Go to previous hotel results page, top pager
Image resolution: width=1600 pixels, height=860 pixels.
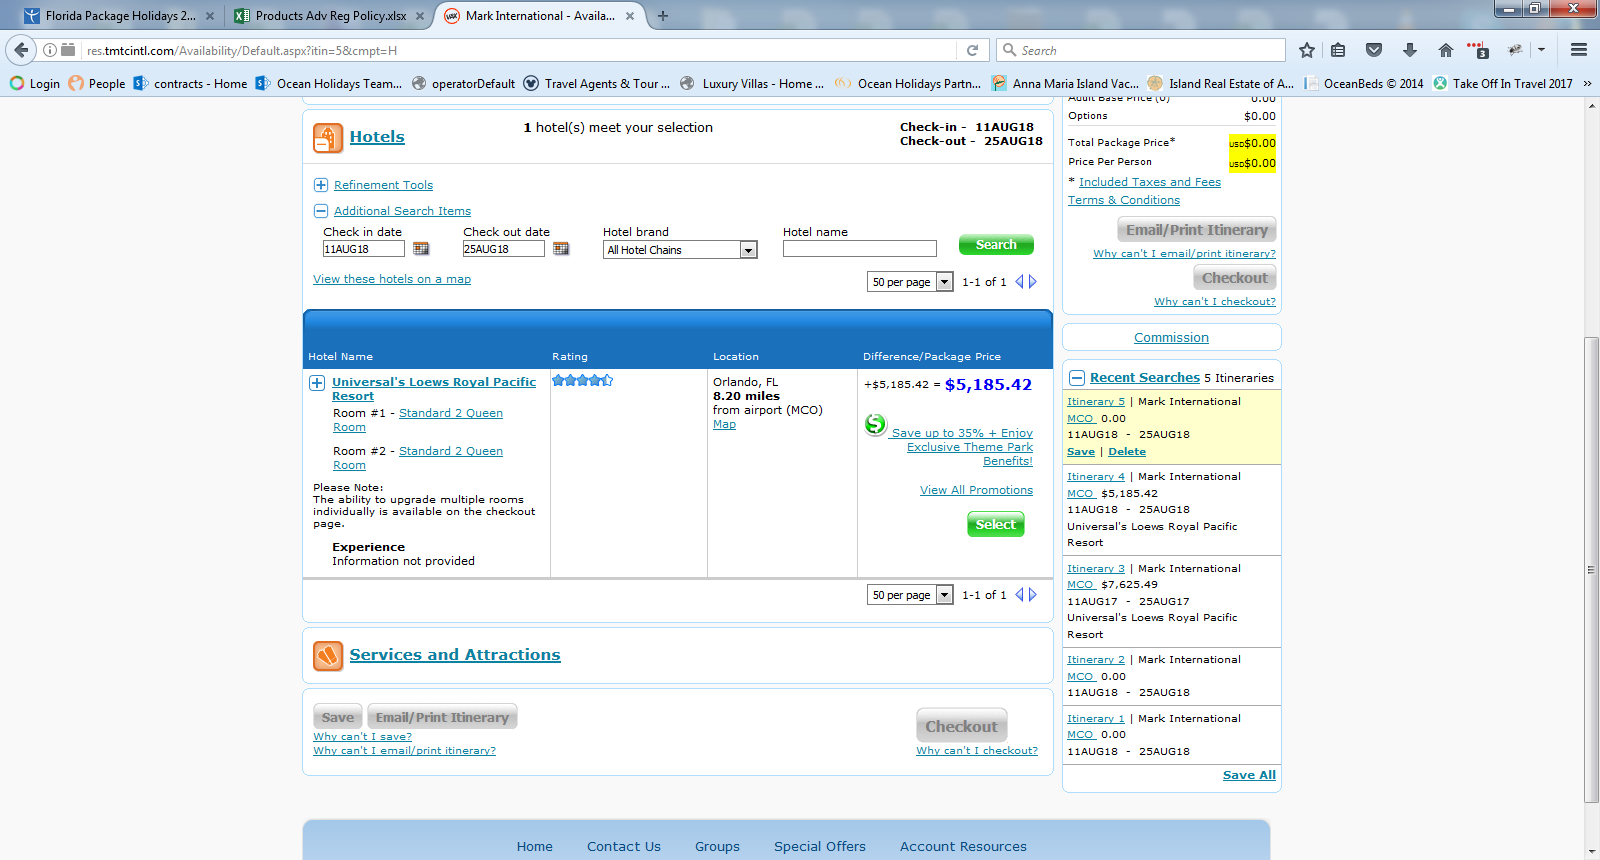[1019, 282]
